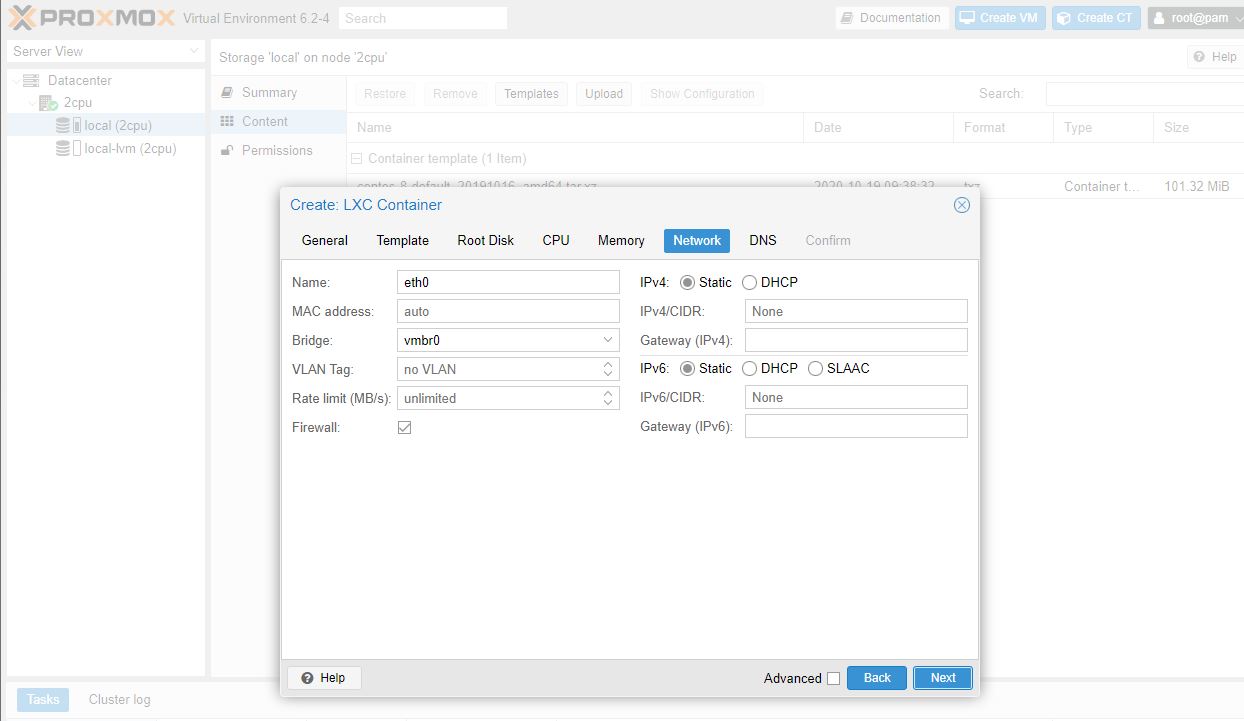Sort by the Size column header
Screen dimensions: 1244x721
point(1199,128)
